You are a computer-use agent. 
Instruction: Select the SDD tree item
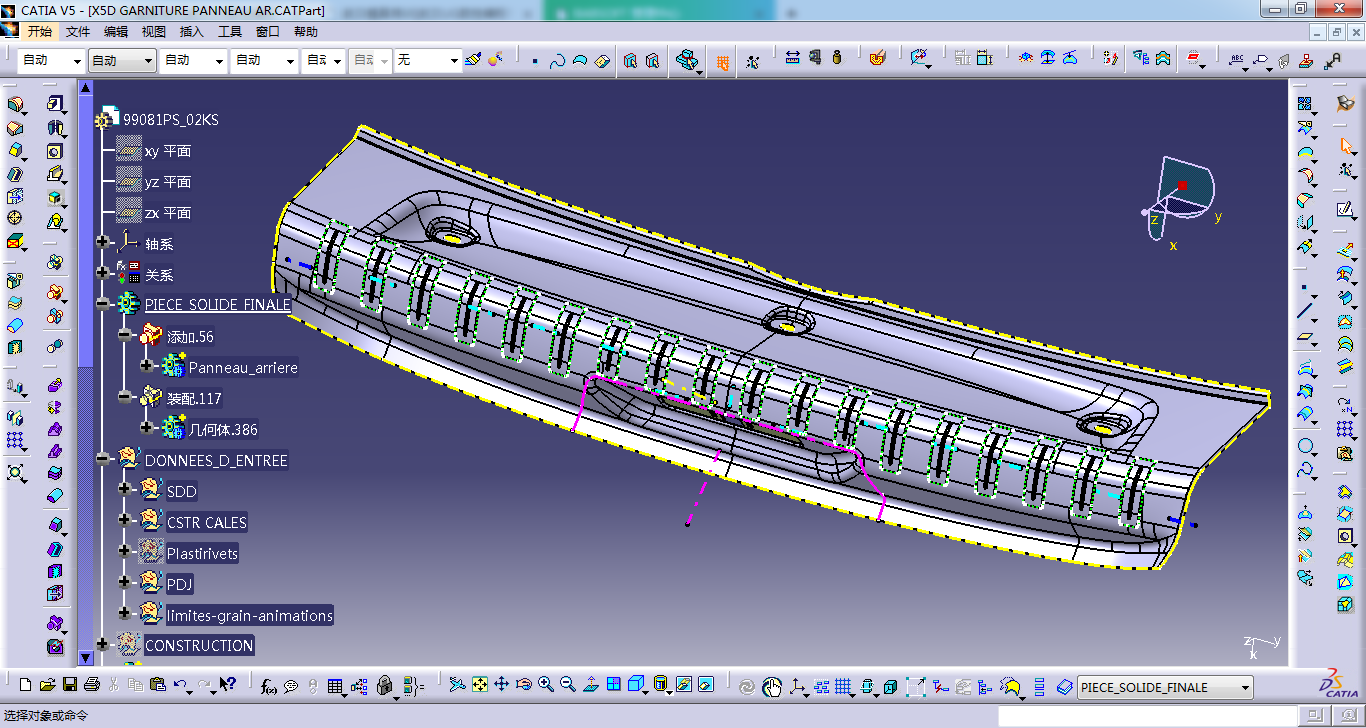click(x=182, y=491)
